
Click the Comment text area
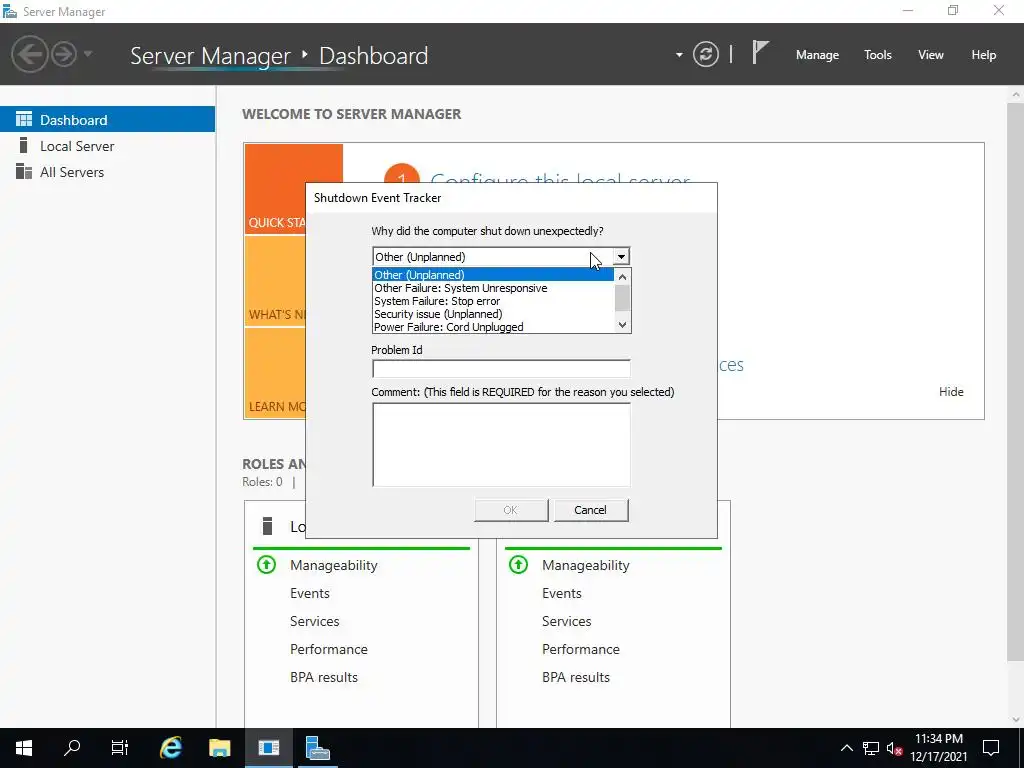point(501,445)
